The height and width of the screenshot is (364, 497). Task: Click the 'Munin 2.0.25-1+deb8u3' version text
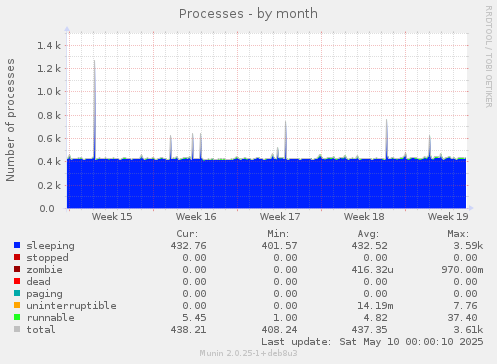click(248, 353)
